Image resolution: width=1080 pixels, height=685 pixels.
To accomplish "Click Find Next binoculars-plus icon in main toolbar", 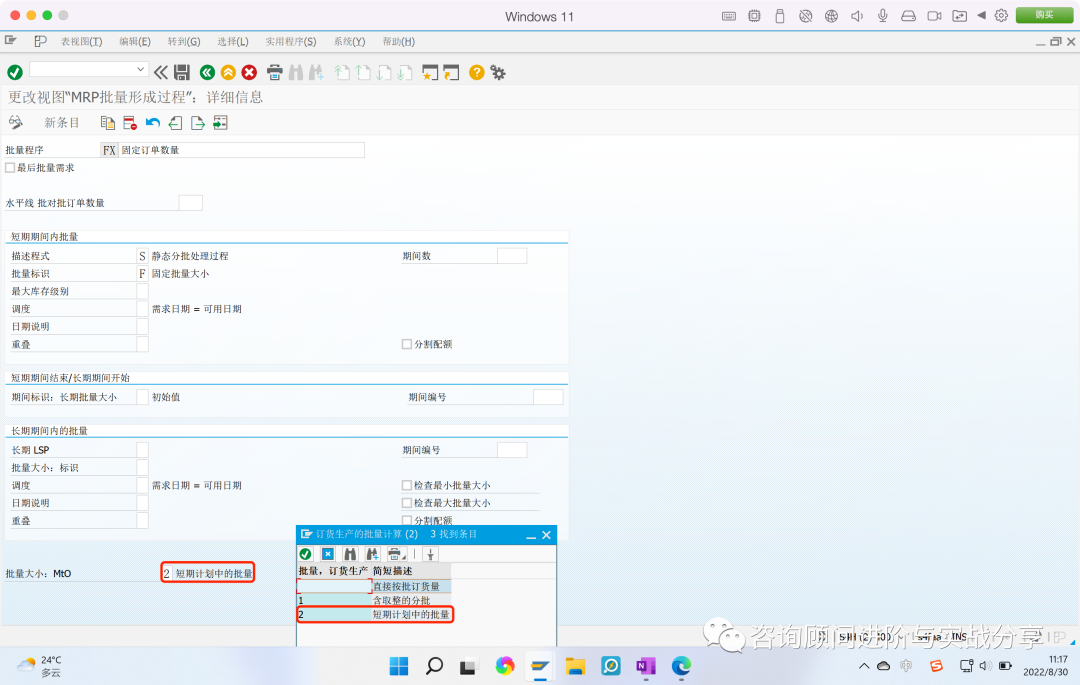I will click(317, 72).
